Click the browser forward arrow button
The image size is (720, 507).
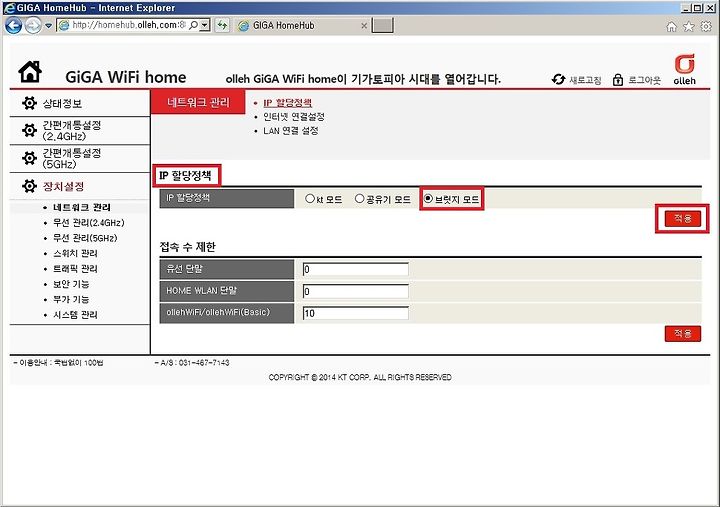pos(33,25)
